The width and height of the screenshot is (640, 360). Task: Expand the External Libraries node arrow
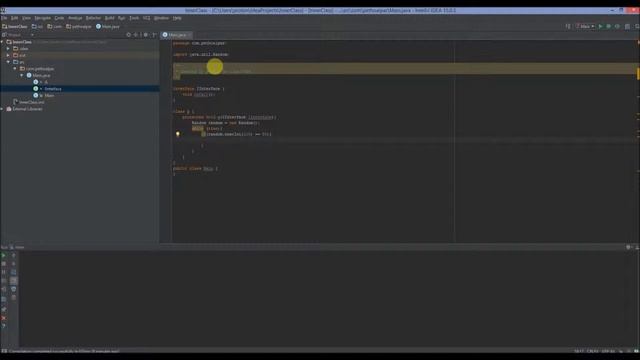pos(2,109)
